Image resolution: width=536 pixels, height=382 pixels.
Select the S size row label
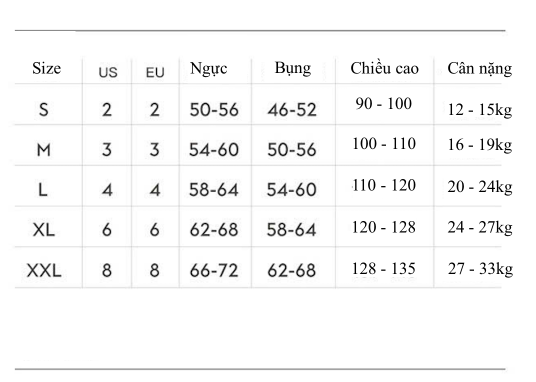click(x=43, y=110)
